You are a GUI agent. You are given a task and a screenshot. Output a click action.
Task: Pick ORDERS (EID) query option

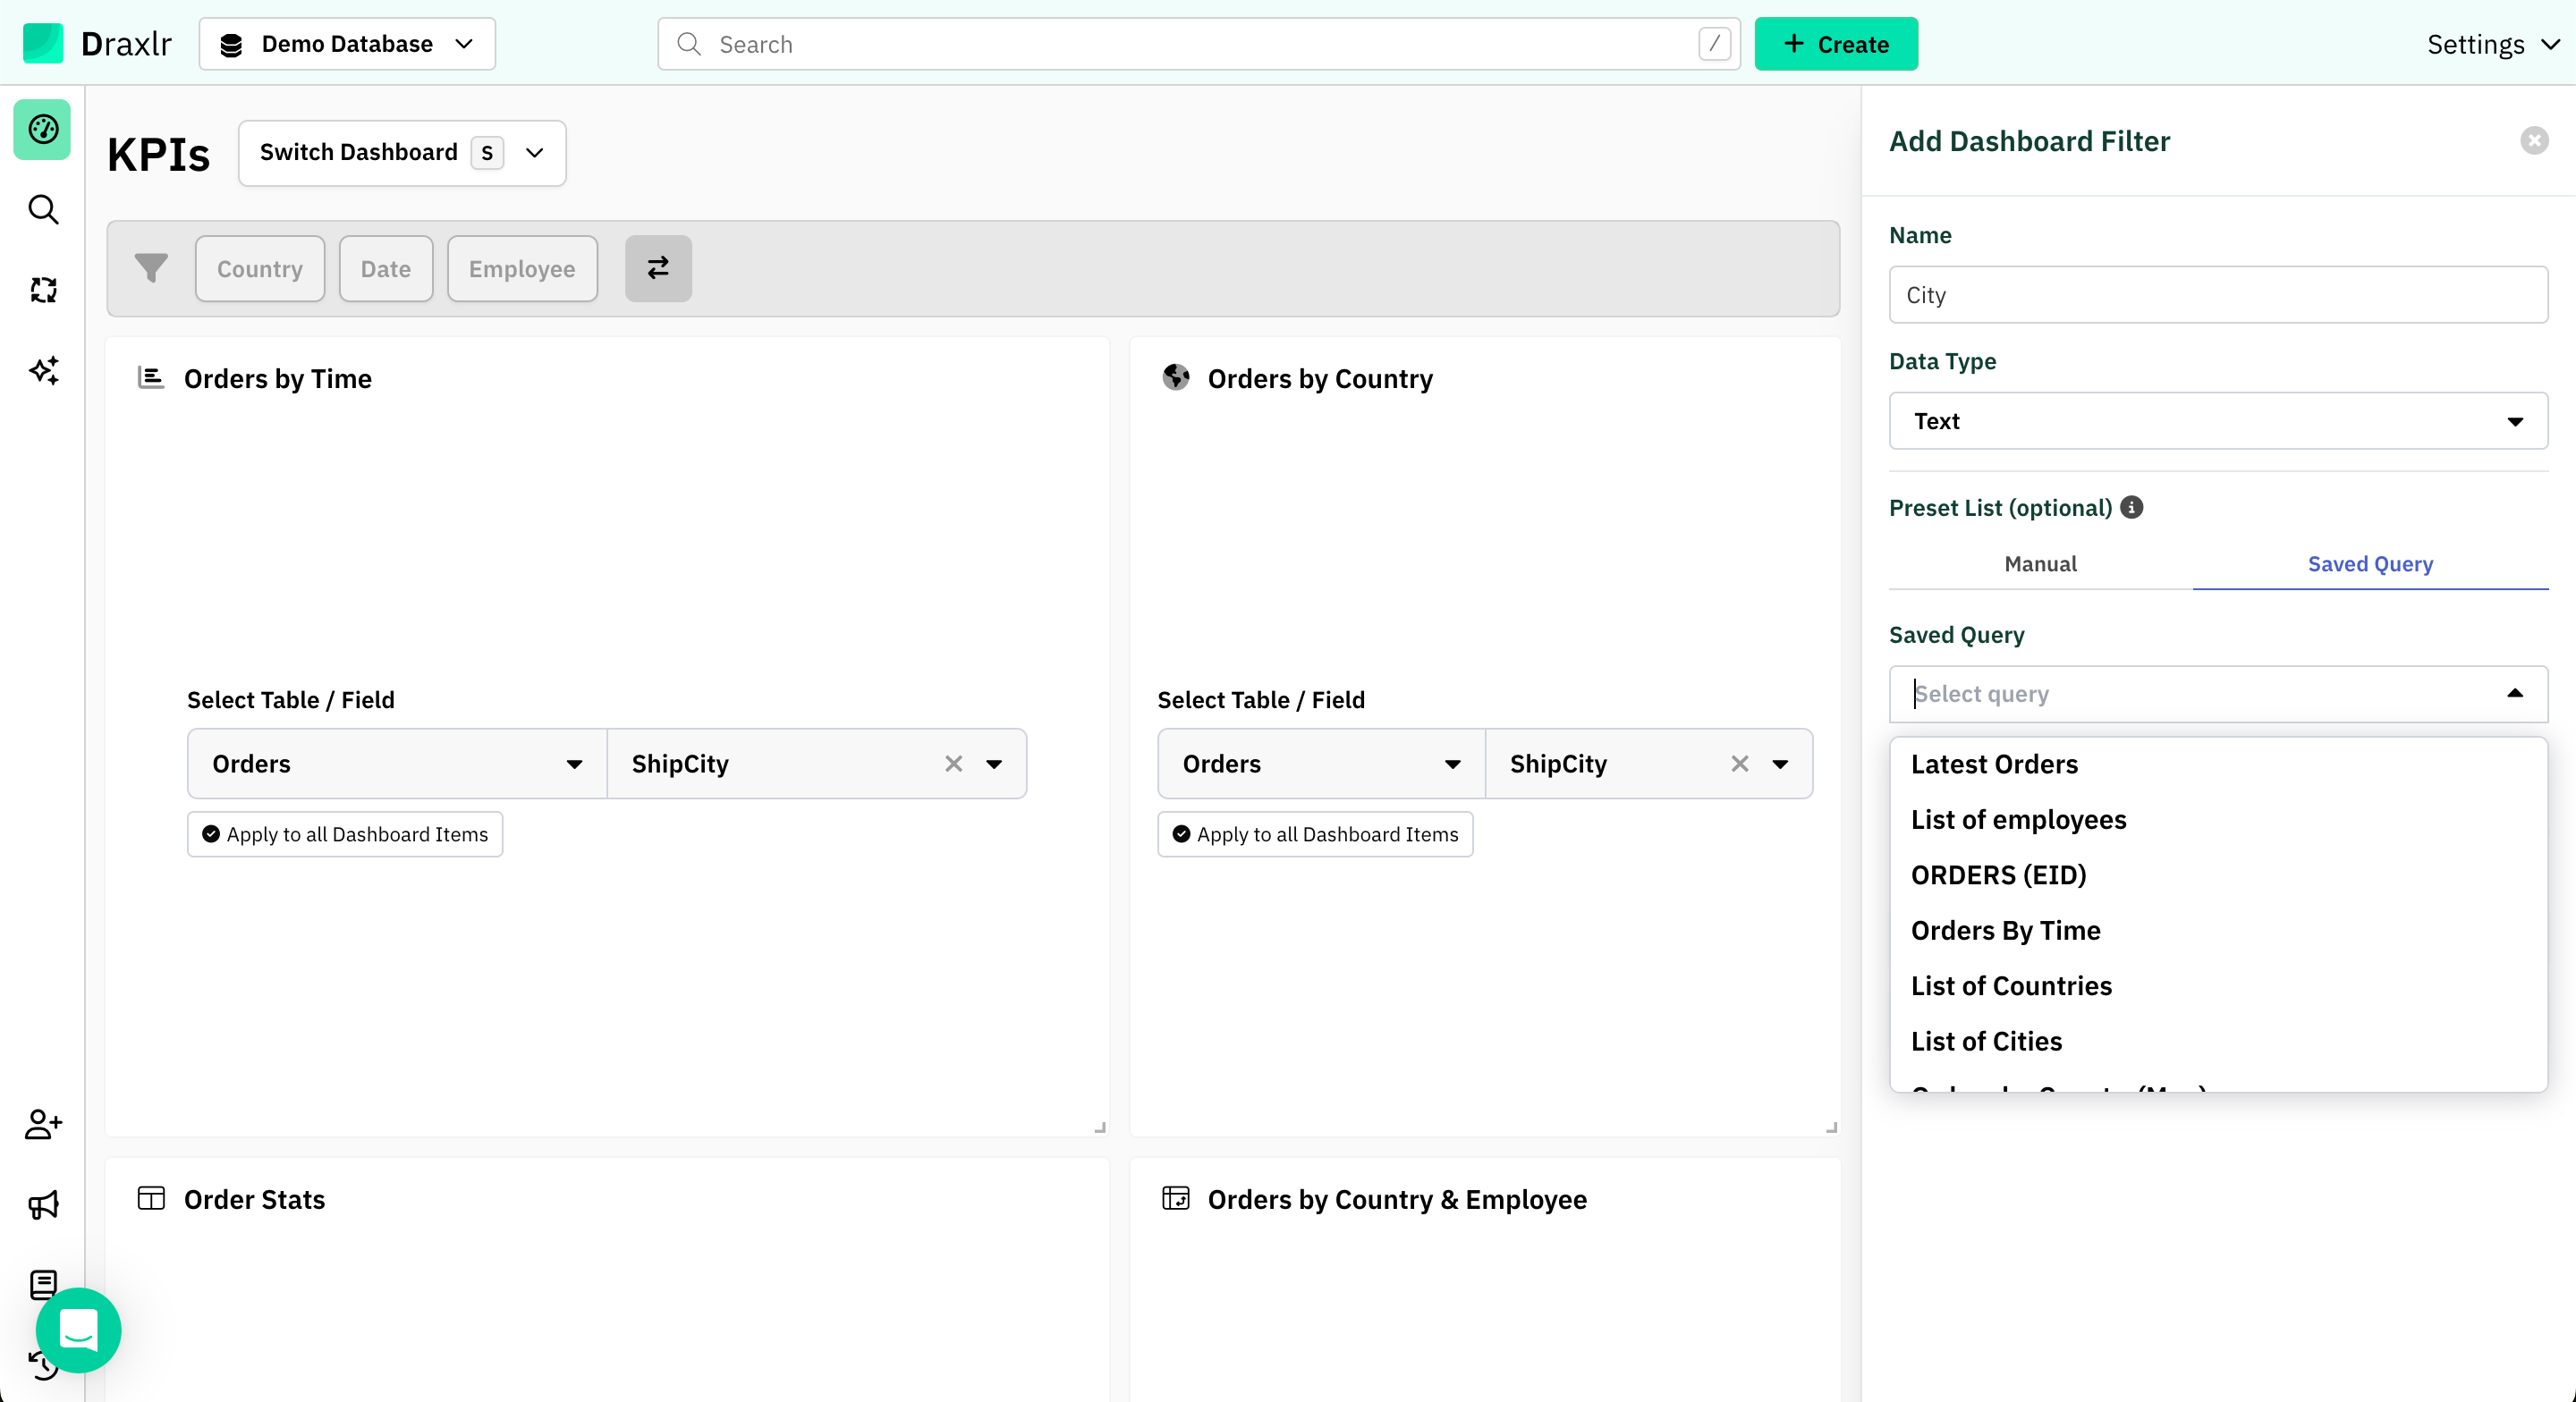2218,875
